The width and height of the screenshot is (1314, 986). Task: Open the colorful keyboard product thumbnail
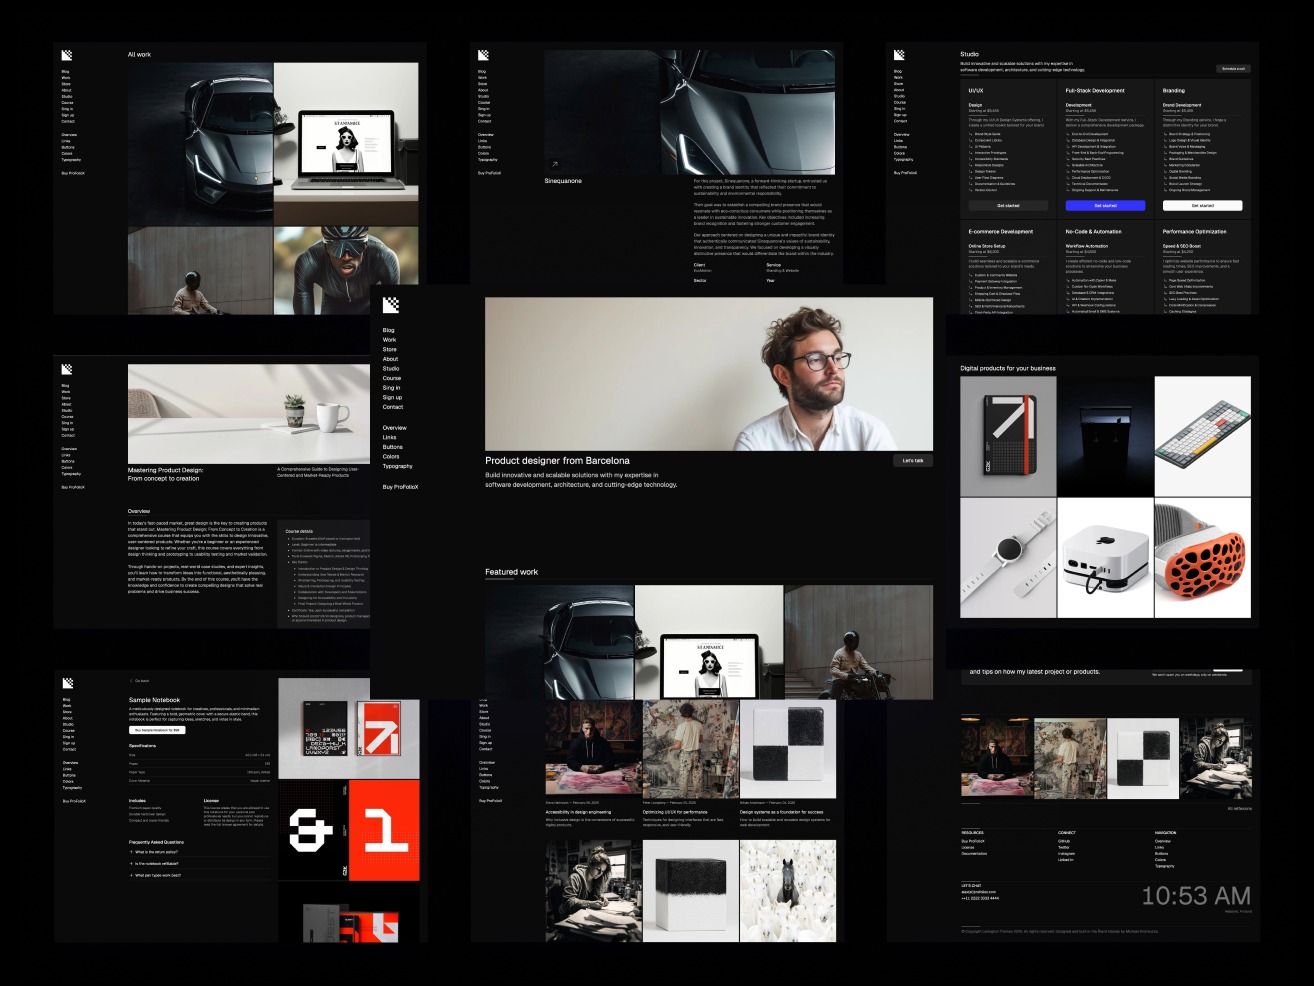1202,436
